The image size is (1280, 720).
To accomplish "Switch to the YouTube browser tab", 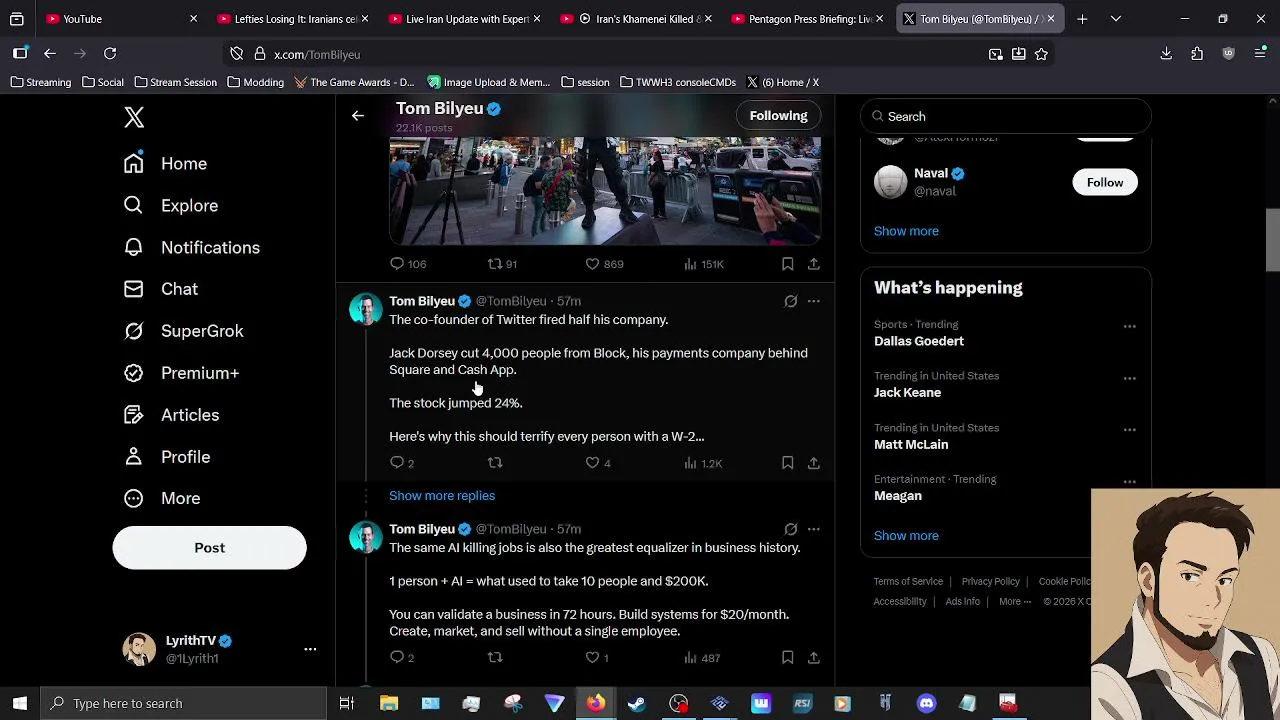I will [122, 19].
